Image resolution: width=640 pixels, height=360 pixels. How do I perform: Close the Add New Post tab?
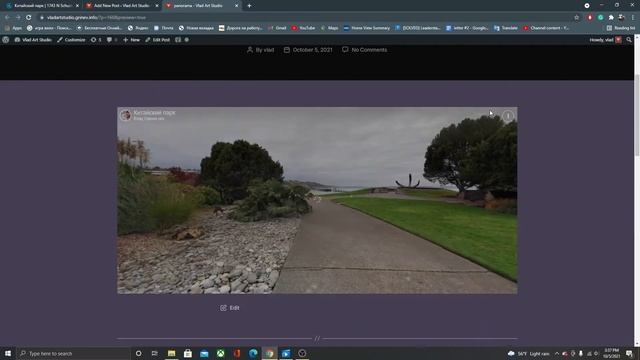pos(157,6)
